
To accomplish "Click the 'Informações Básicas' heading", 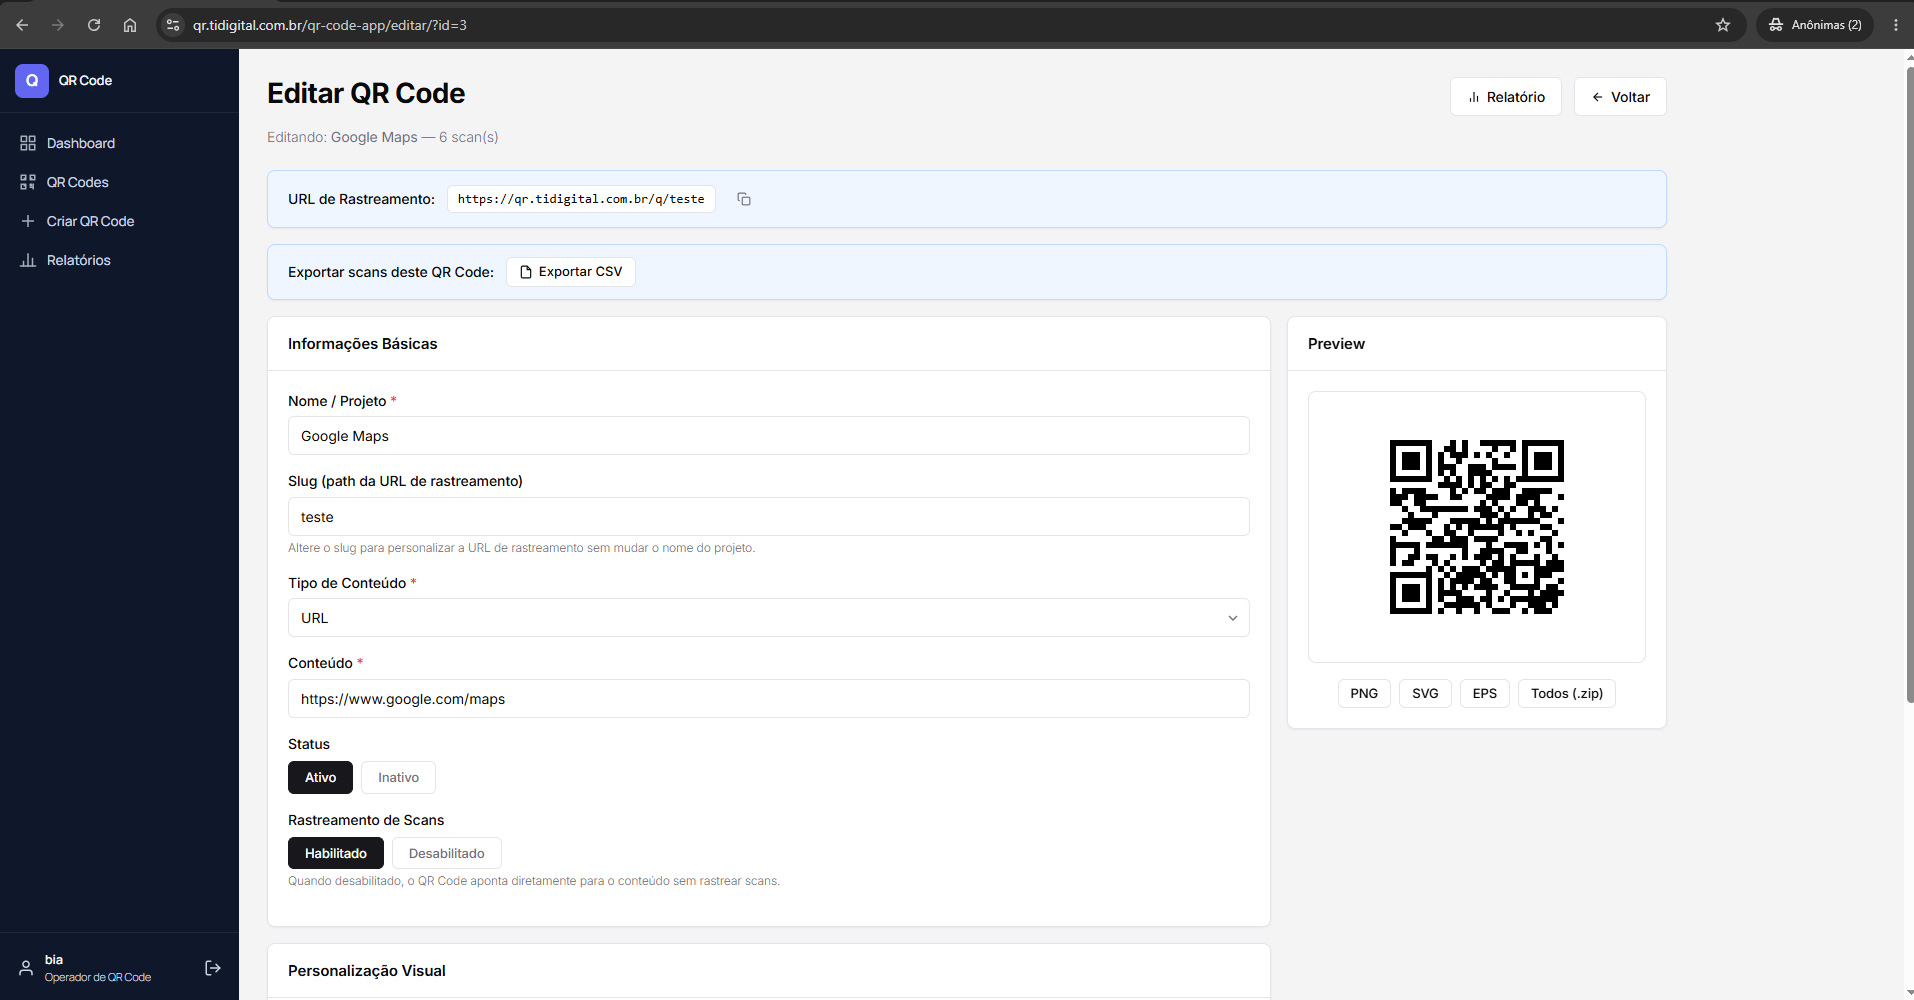I will coord(363,344).
